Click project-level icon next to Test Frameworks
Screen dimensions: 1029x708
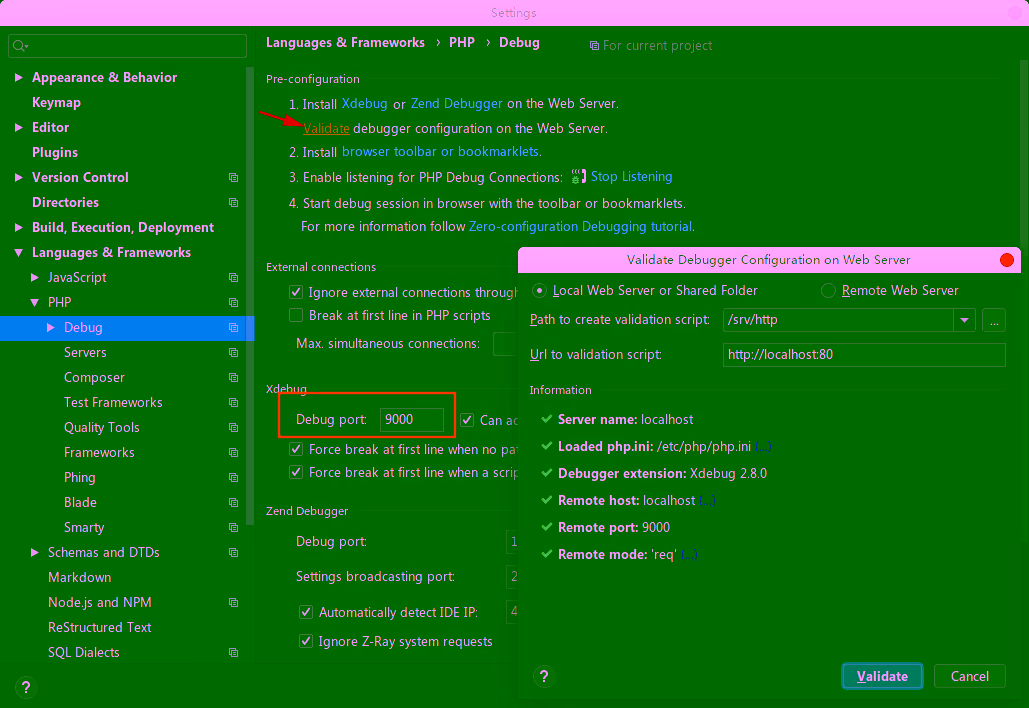tap(233, 402)
